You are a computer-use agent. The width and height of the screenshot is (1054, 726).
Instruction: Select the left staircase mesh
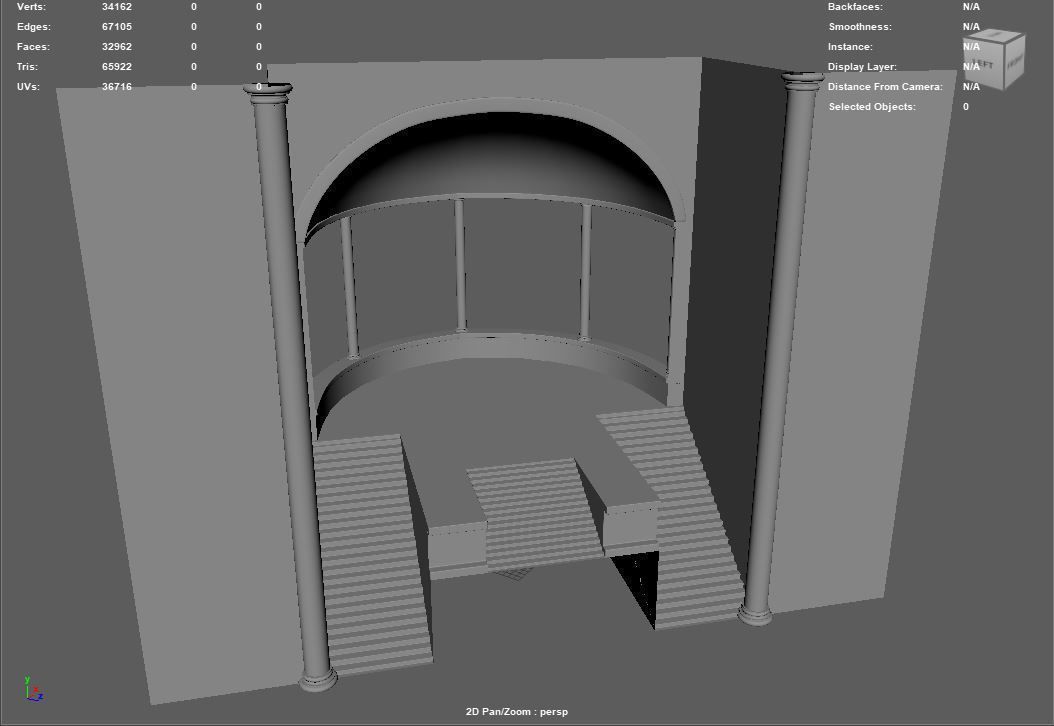(x=373, y=555)
